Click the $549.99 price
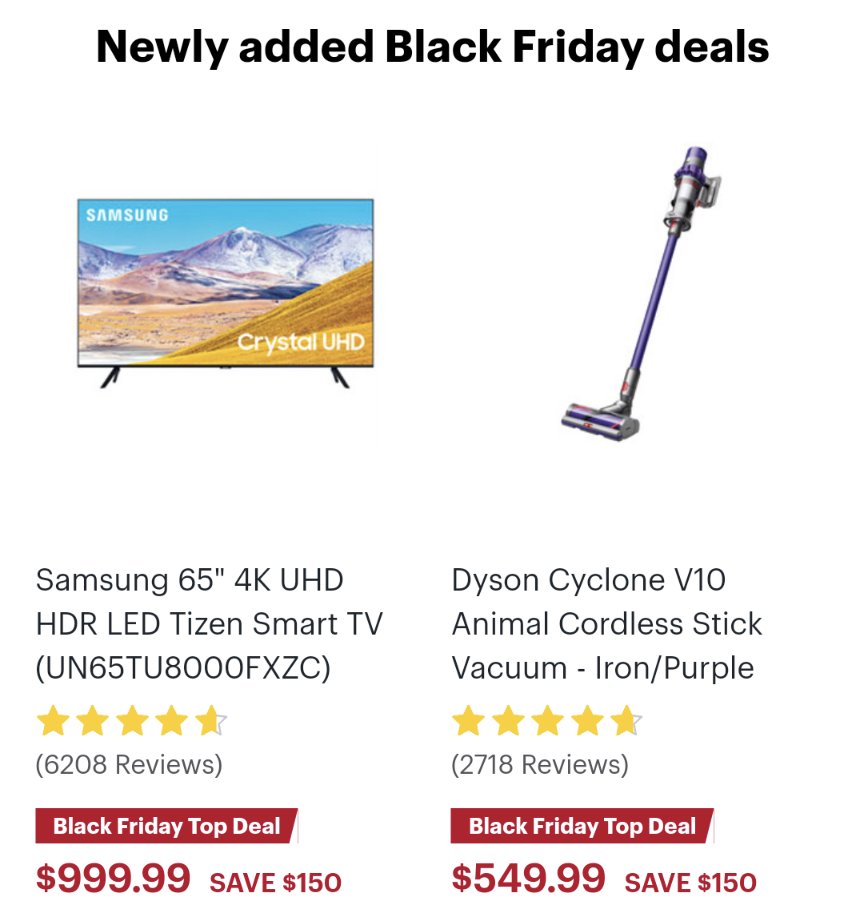This screenshot has height=921, width=864. click(528, 878)
